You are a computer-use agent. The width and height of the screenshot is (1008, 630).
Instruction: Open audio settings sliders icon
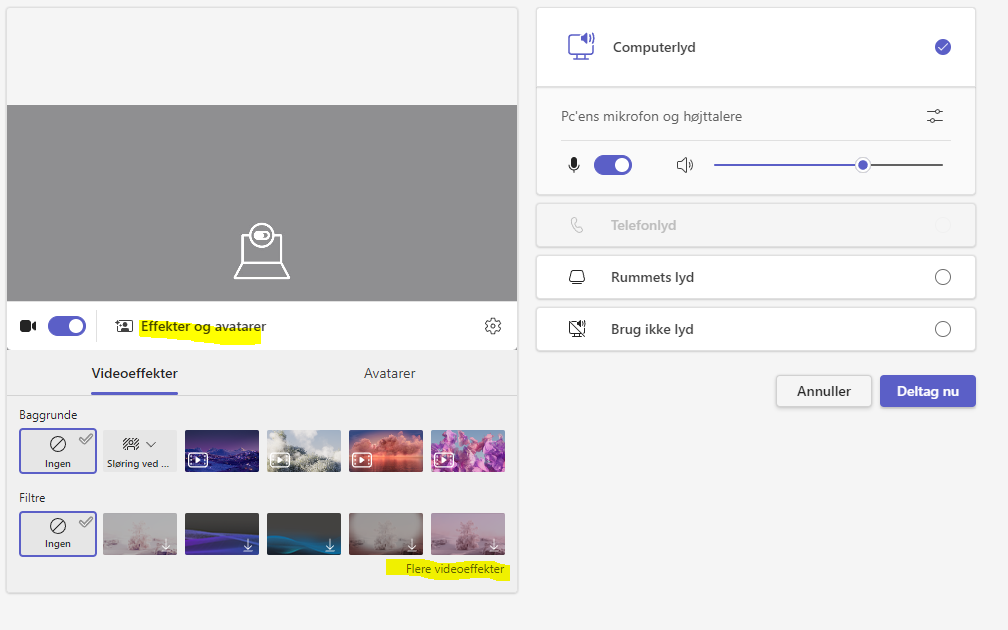(934, 117)
